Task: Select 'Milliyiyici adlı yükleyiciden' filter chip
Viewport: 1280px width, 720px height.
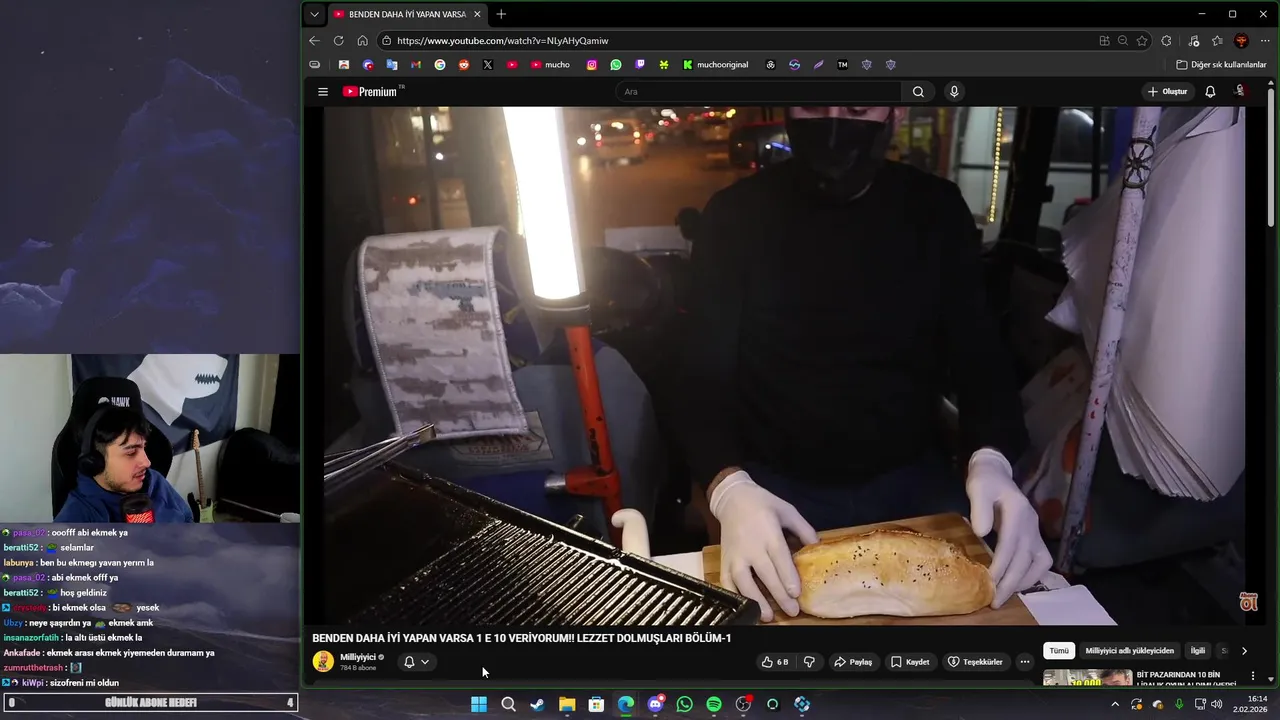Action: coord(1130,651)
